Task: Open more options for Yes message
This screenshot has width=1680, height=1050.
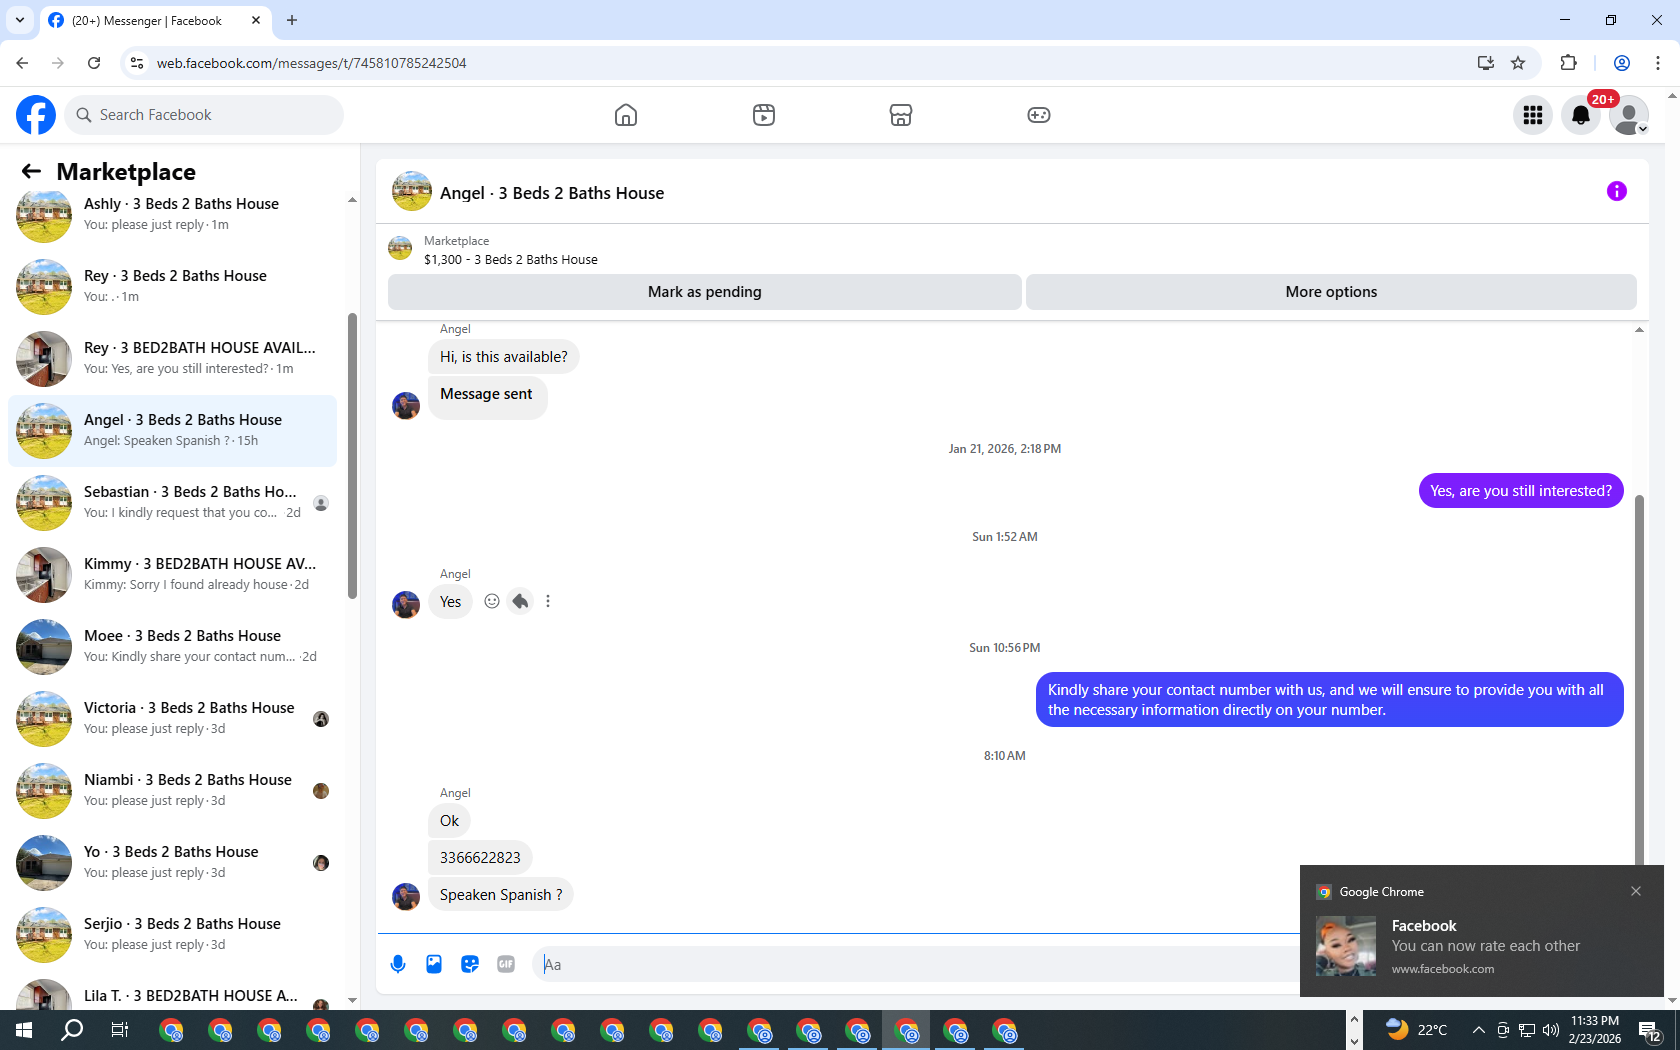Action: click(x=548, y=601)
